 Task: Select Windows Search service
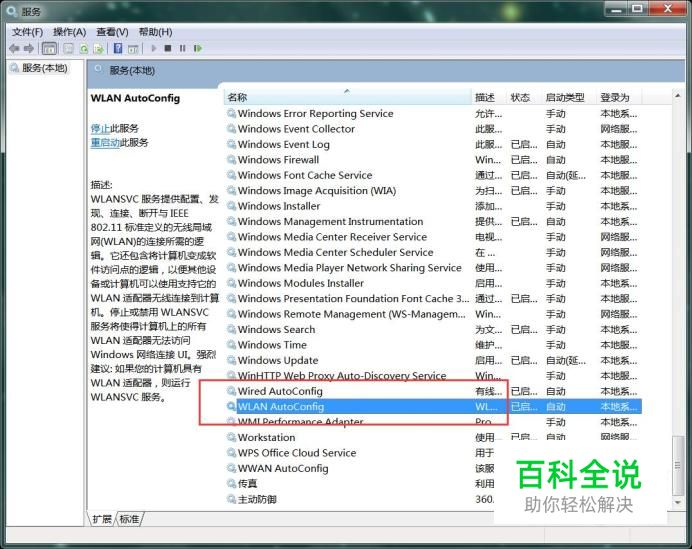433,330
